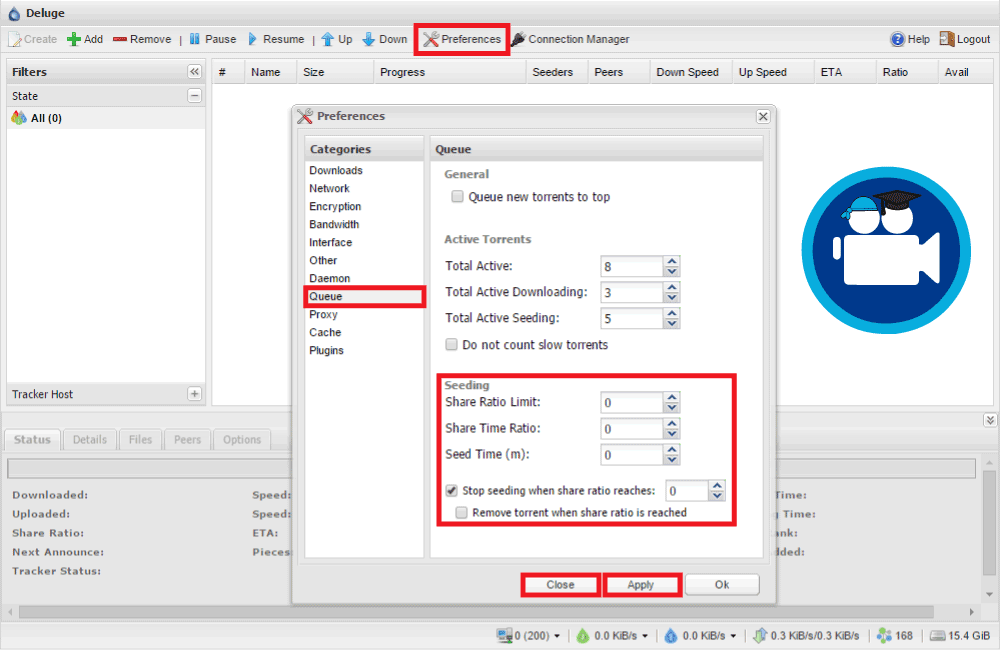This screenshot has width=1000, height=651.
Task: Switch to the Details tab
Action: coord(89,440)
